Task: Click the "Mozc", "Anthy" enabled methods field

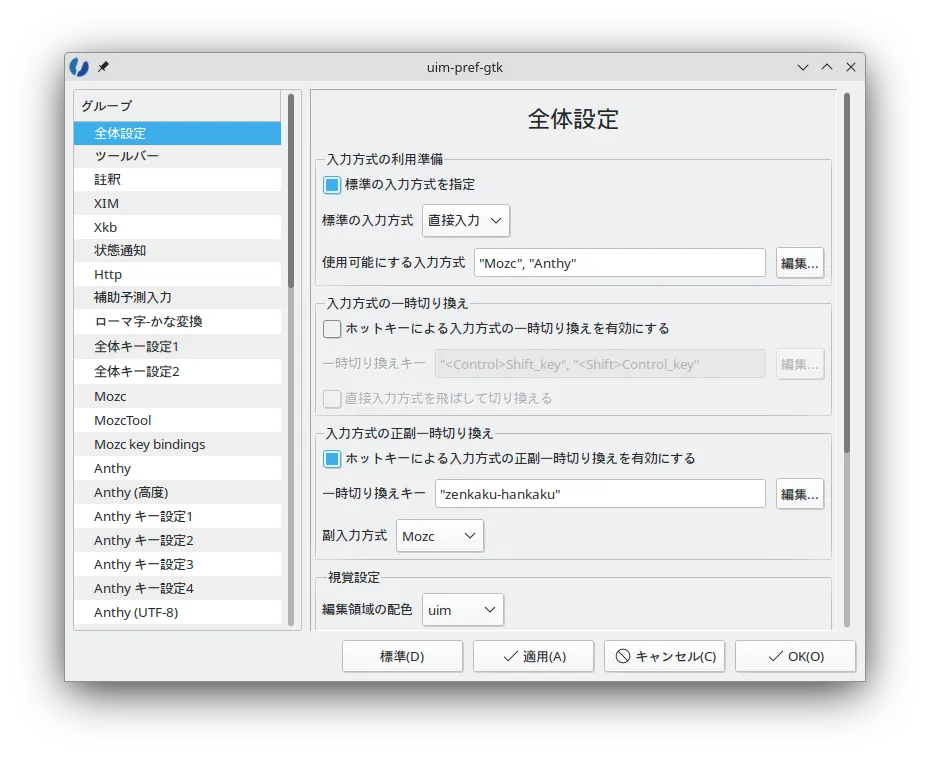Action: tap(620, 263)
